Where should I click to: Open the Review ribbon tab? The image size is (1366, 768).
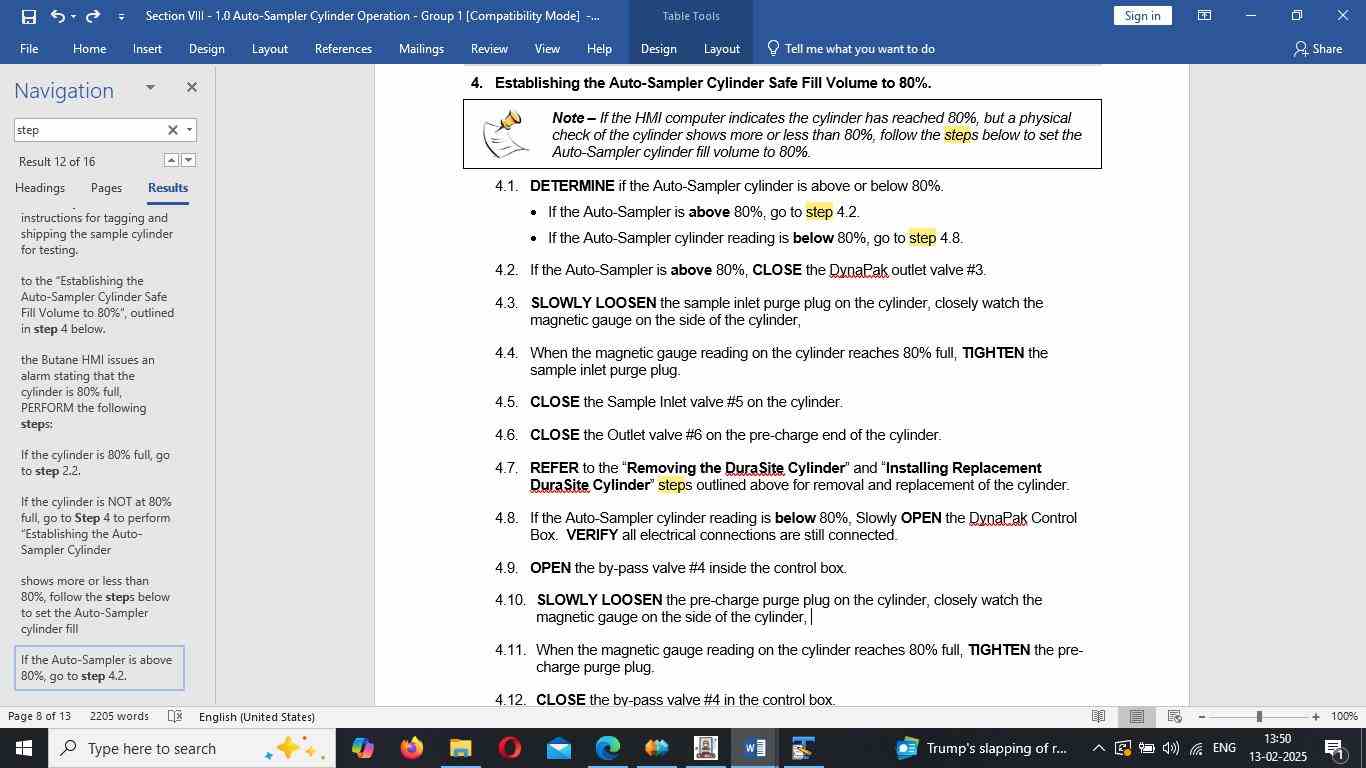tap(489, 48)
